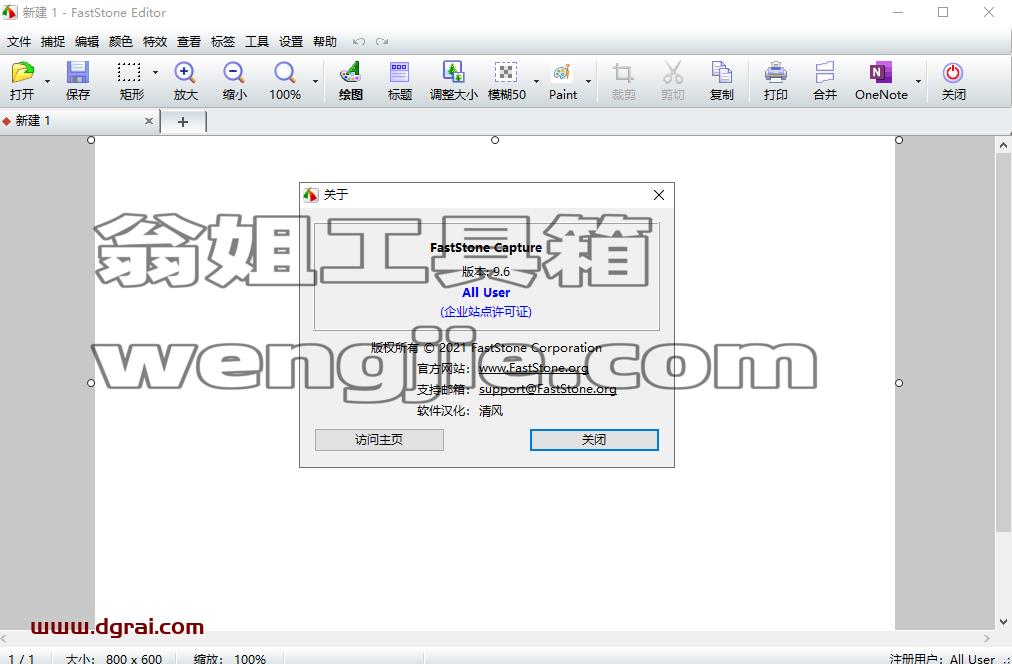Image resolution: width=1012 pixels, height=664 pixels.
Task: Click the horizontal scrollbar right arrow
Action: pos(986,638)
